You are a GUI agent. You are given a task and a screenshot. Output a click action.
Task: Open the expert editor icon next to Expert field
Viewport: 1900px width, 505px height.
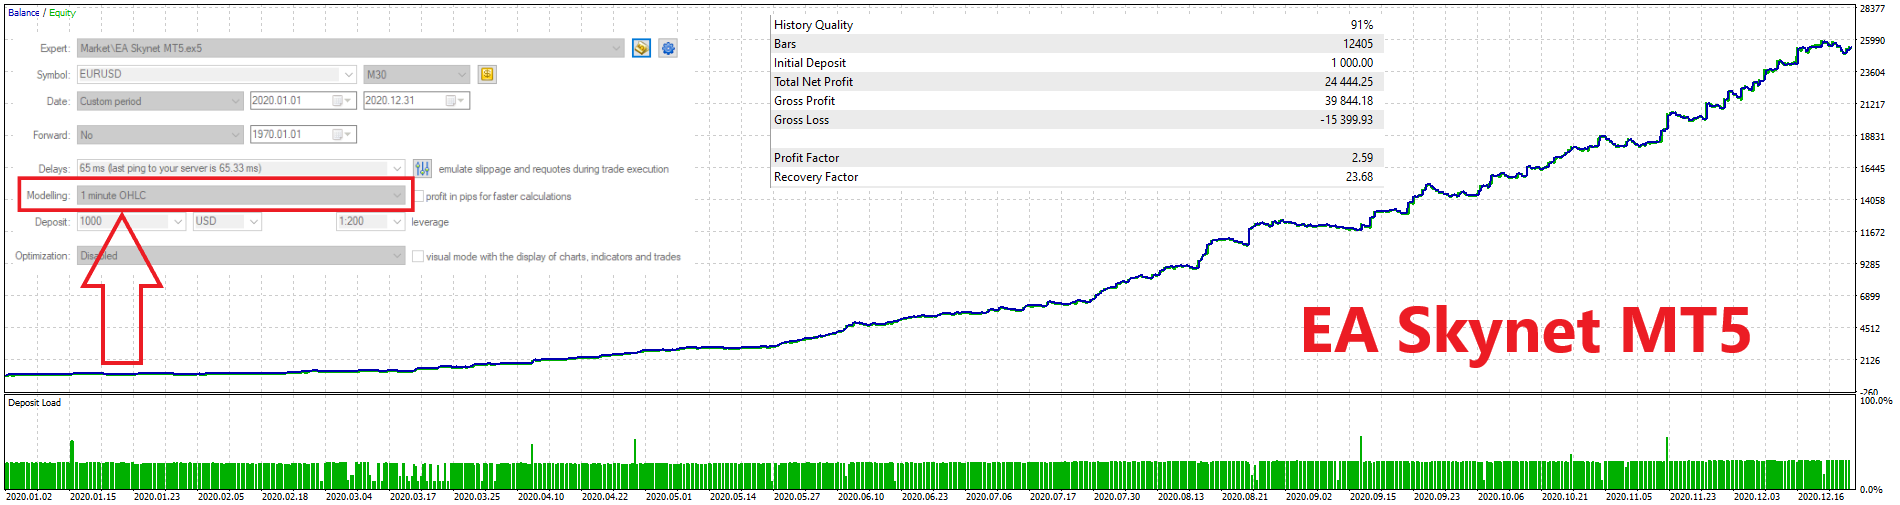point(642,48)
